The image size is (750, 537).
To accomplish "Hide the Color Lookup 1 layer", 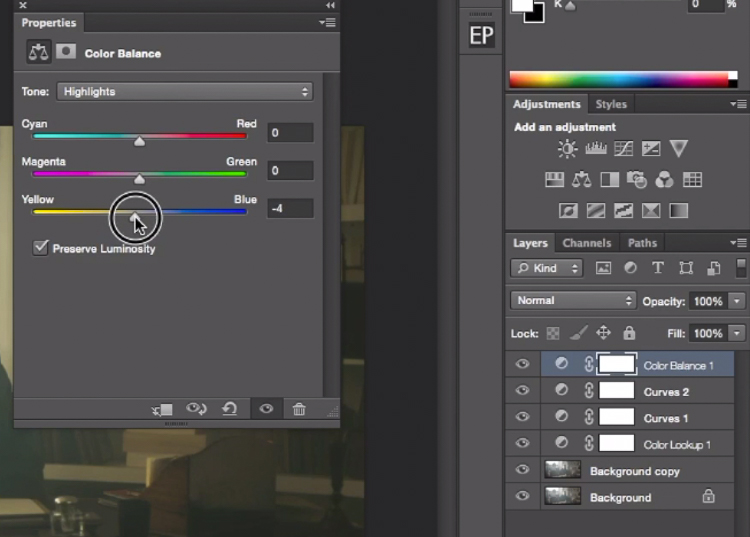I will click(x=522, y=443).
